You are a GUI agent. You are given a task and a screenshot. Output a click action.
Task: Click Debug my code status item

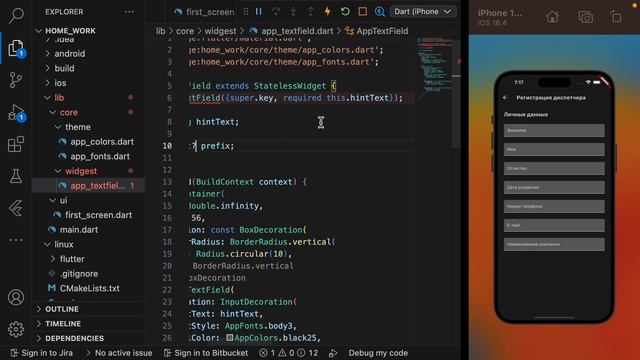[378, 353]
